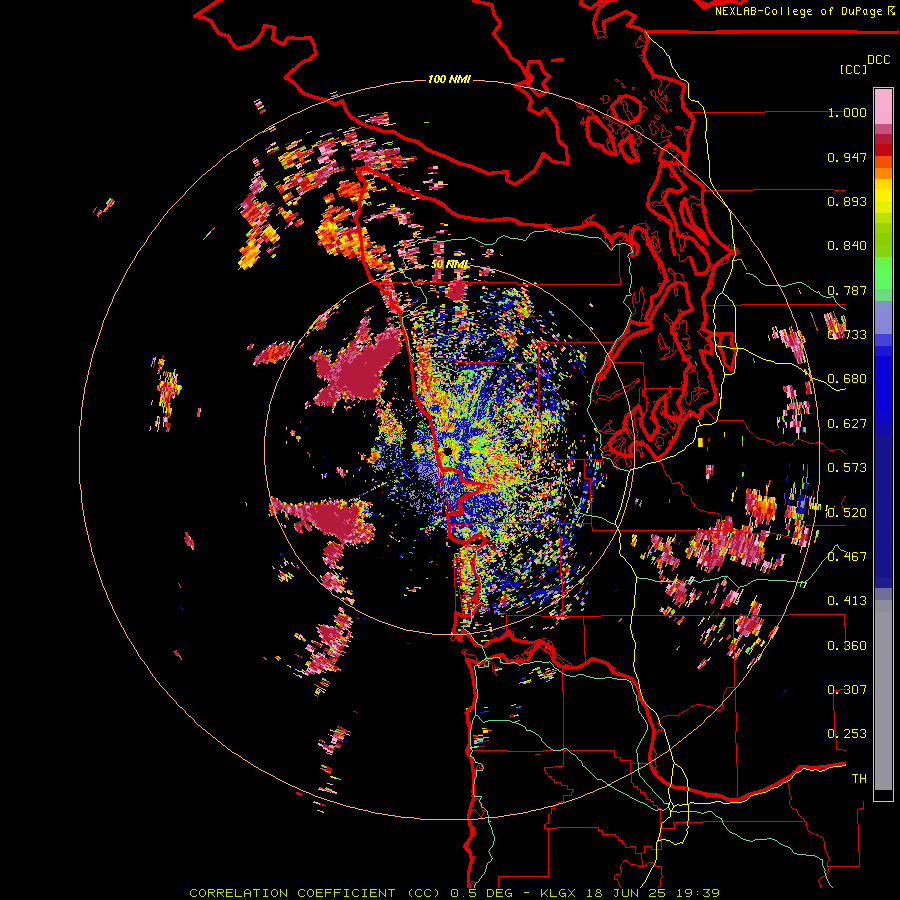Click the 0.360 scale value
Screen dimensions: 900x900
click(x=847, y=646)
